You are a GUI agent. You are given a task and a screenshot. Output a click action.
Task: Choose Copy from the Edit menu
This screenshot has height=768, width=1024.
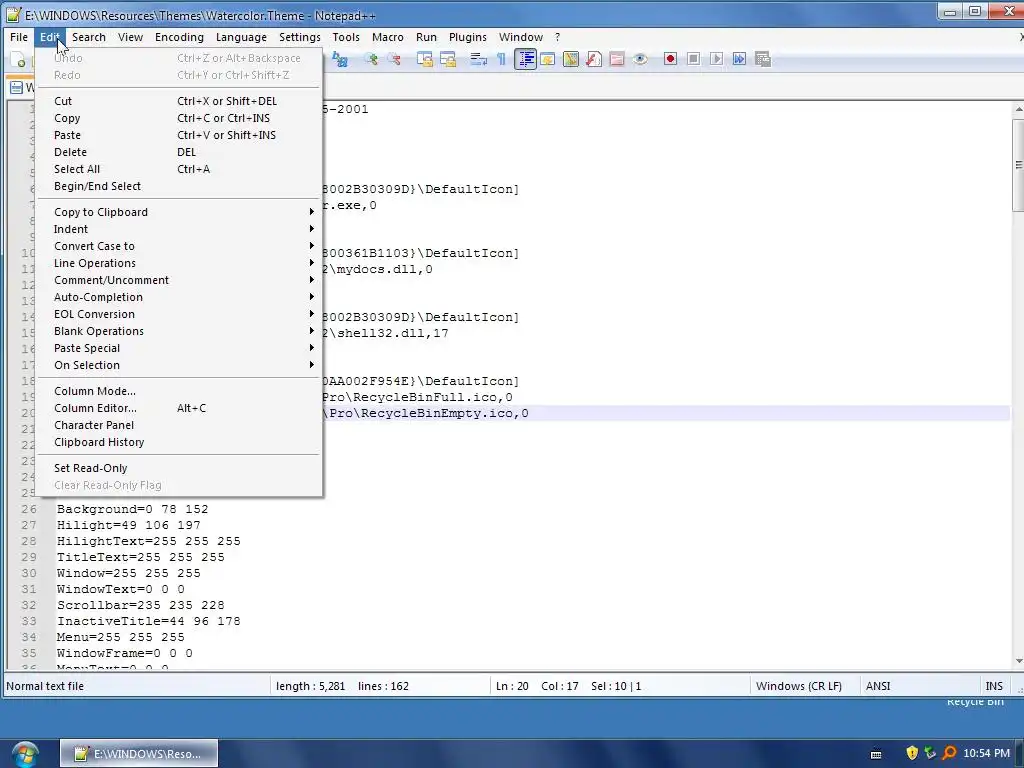tap(179, 118)
